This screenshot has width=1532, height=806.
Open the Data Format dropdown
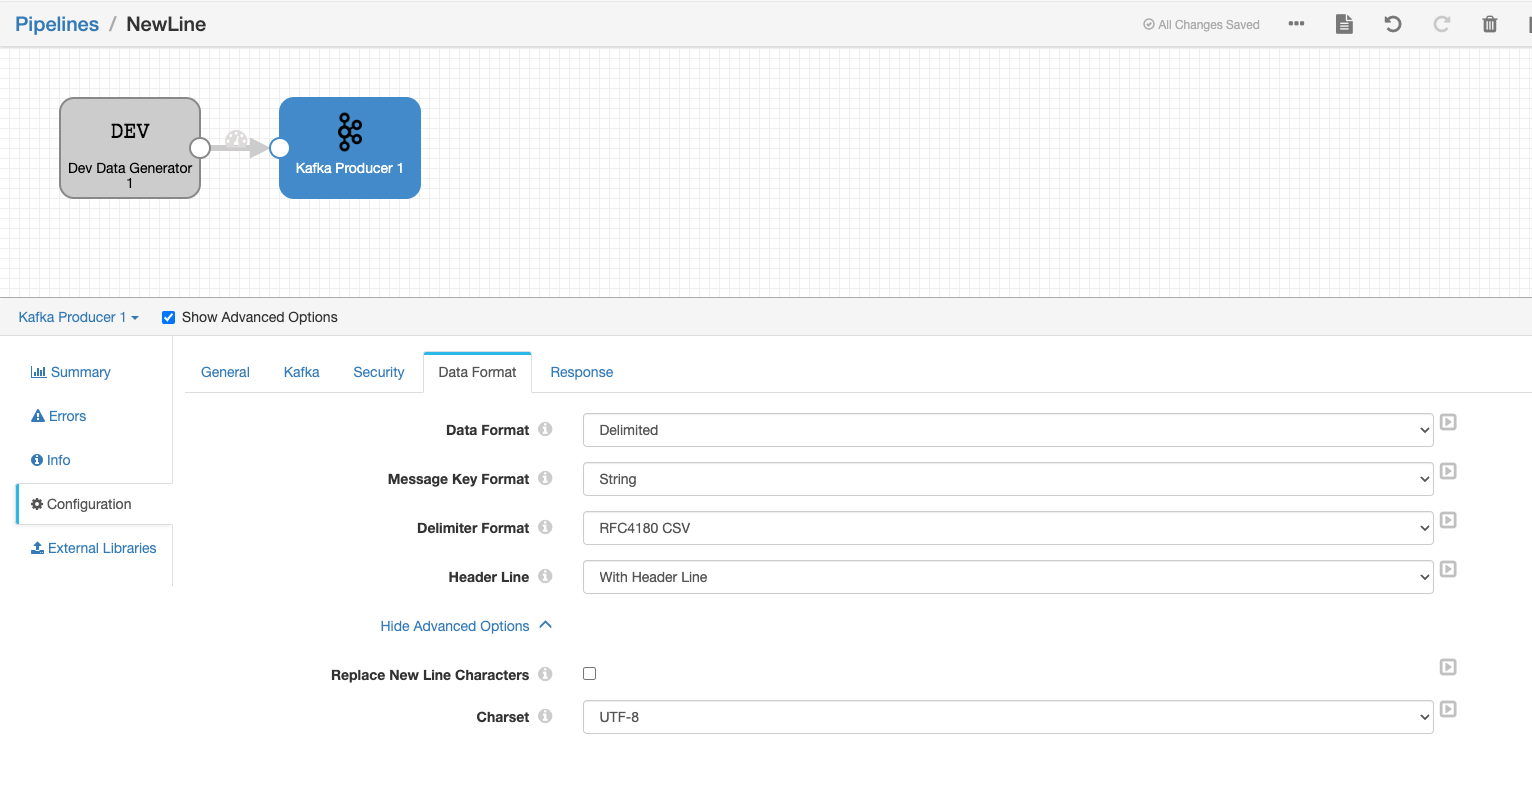1008,430
